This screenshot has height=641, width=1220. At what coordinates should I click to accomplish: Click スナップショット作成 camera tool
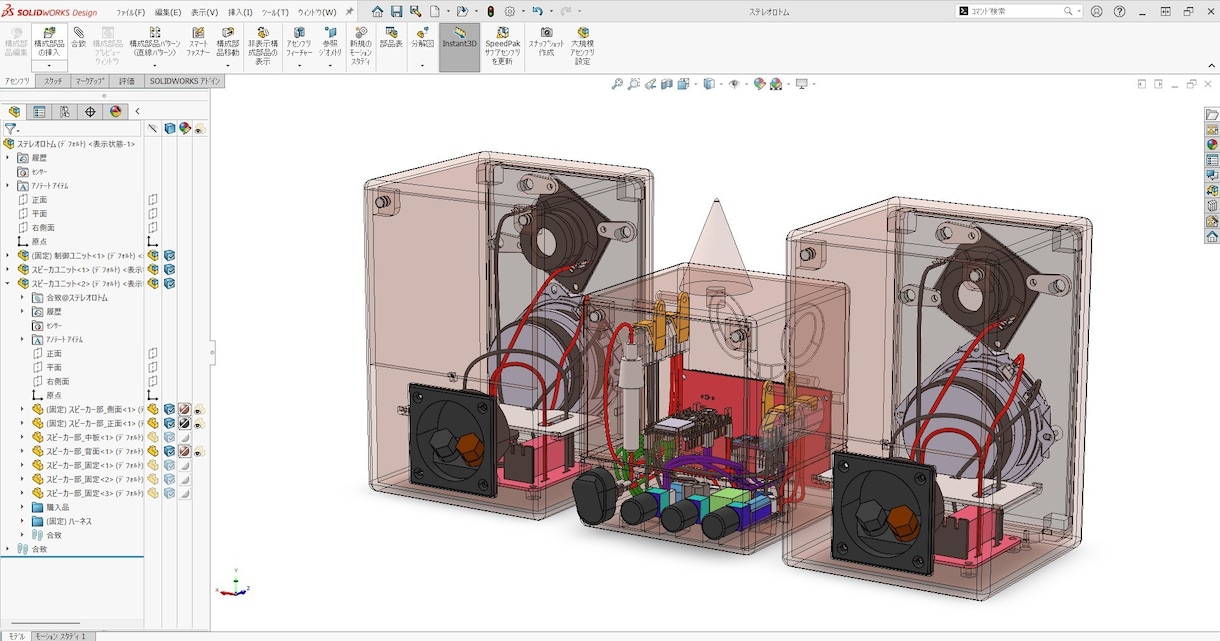click(x=546, y=41)
